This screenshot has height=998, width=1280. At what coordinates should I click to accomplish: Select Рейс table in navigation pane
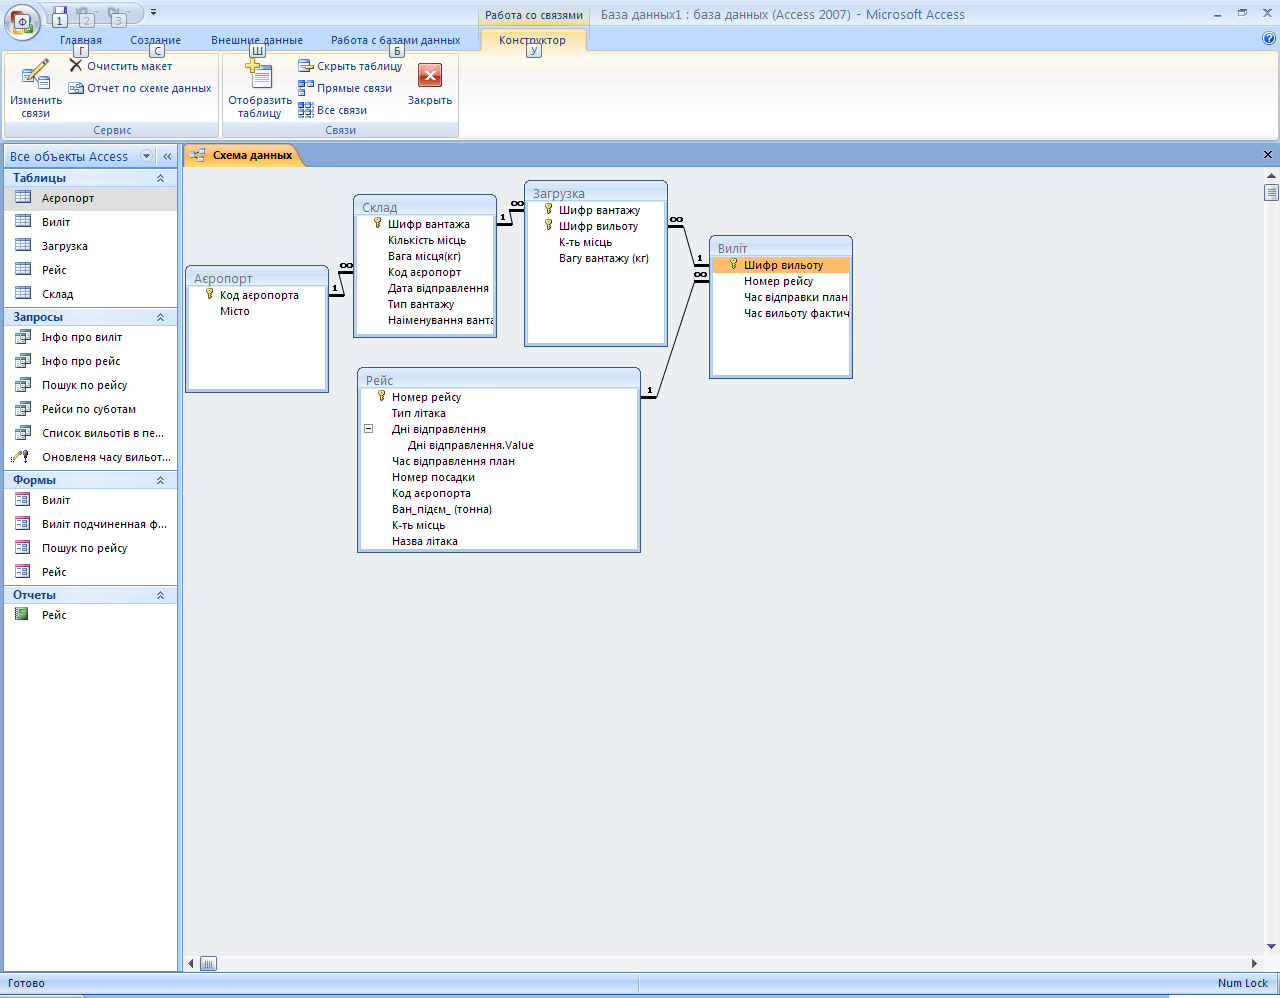point(90,270)
